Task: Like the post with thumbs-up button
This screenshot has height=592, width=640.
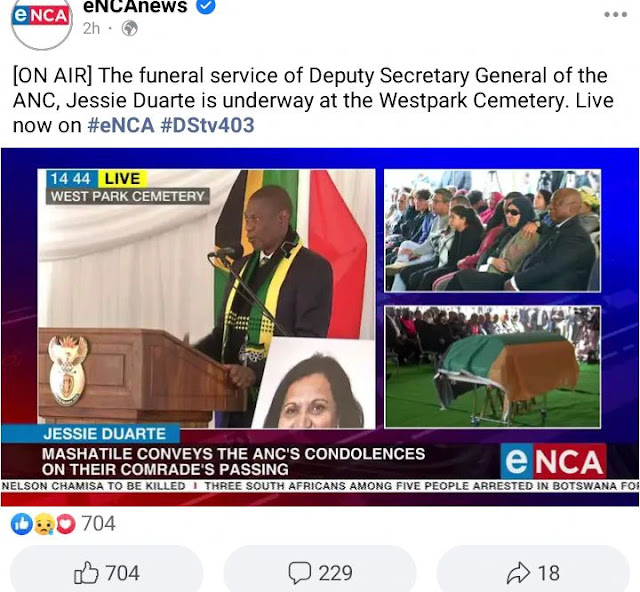Action: 107,572
